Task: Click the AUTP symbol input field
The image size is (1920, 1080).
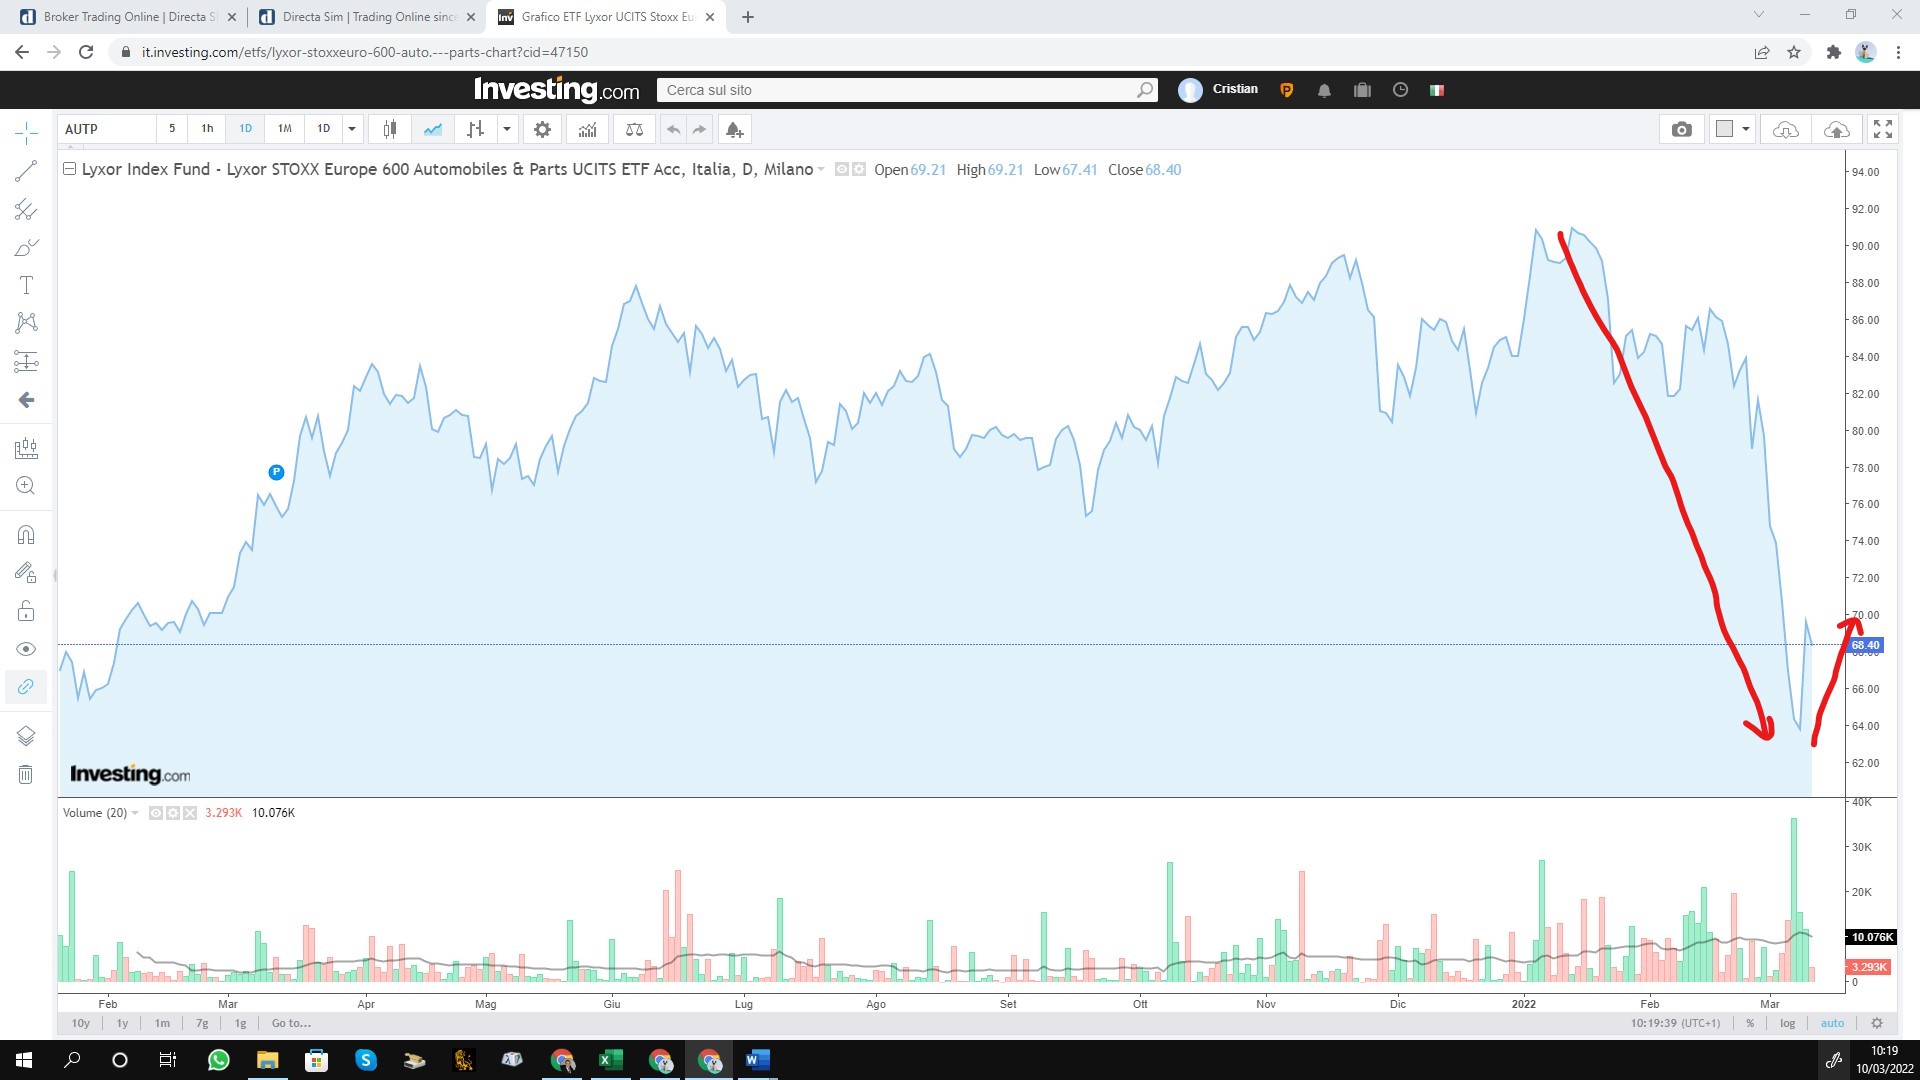Action: pos(108,129)
